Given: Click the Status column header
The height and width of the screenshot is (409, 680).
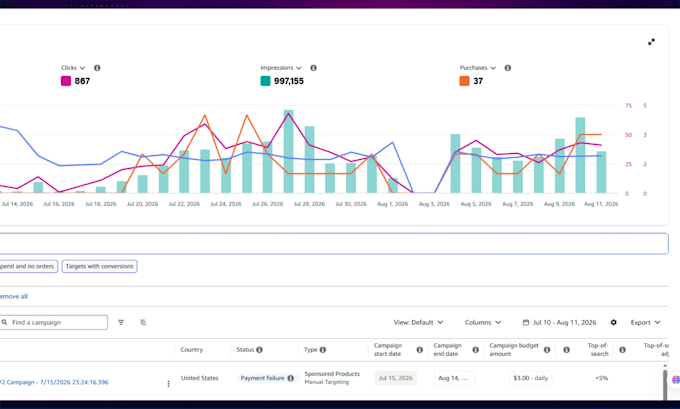Looking at the screenshot, I should (245, 350).
